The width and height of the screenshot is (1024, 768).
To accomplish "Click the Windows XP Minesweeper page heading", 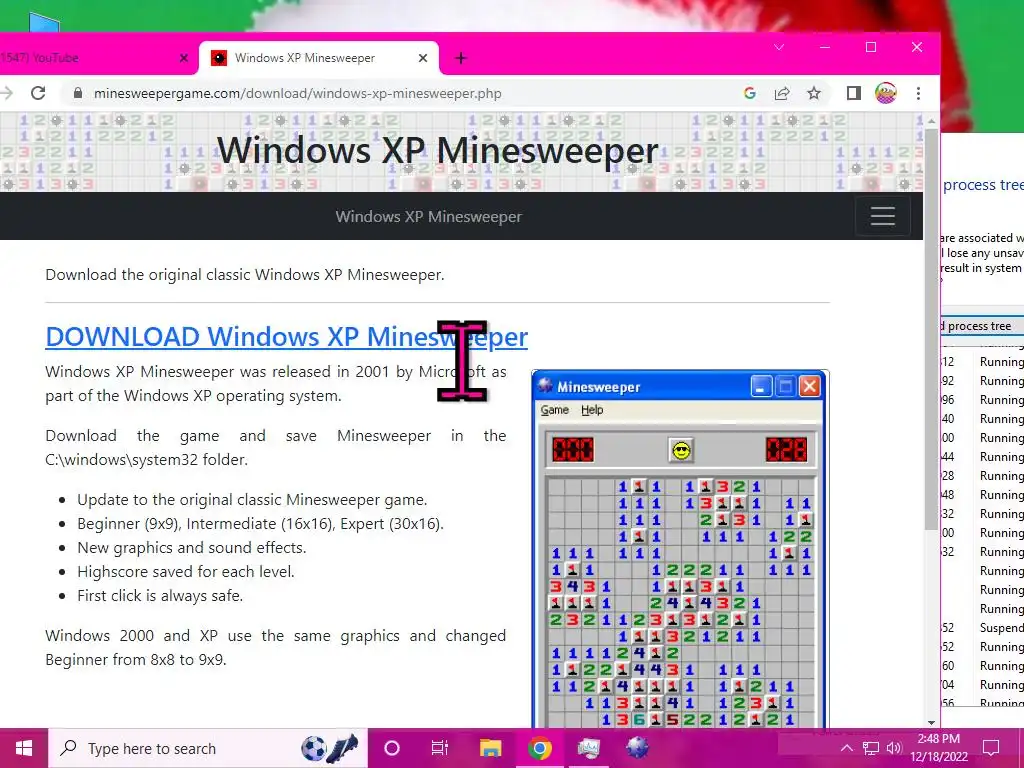I will [x=438, y=151].
